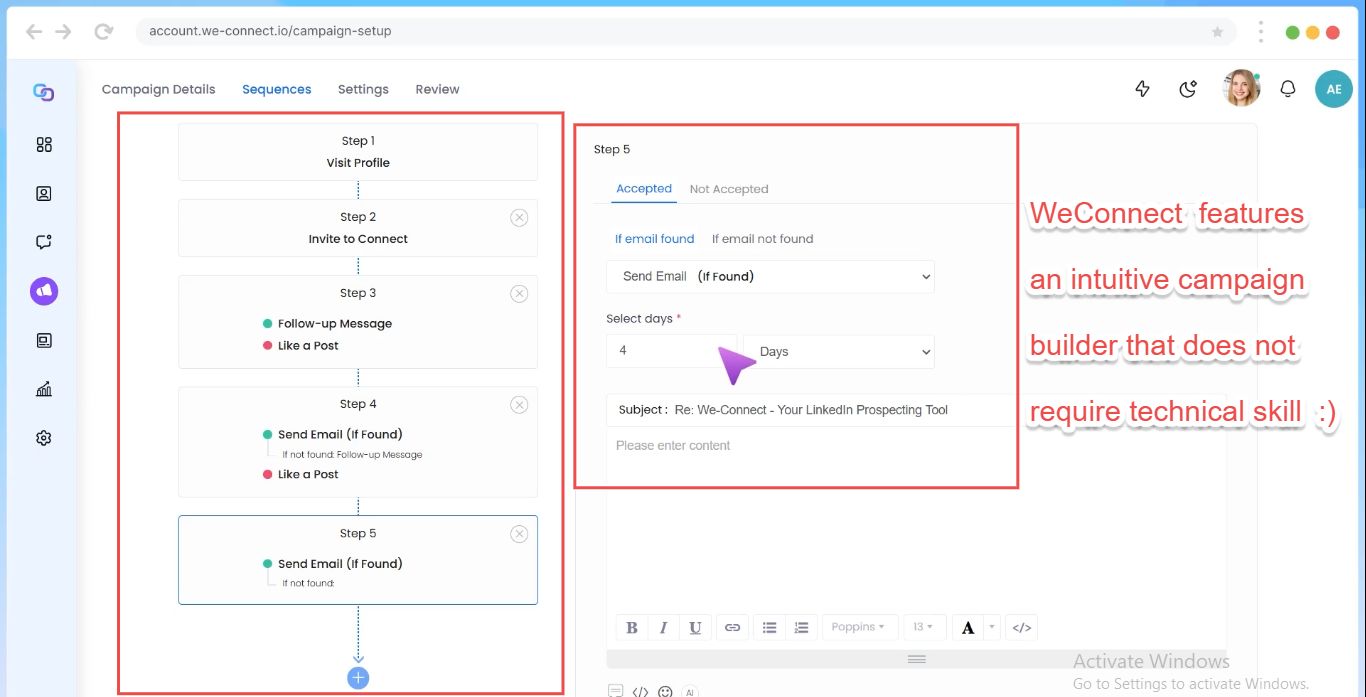The height and width of the screenshot is (697, 1366).
Task: Toggle underline formatting in the editor
Action: [x=695, y=627]
